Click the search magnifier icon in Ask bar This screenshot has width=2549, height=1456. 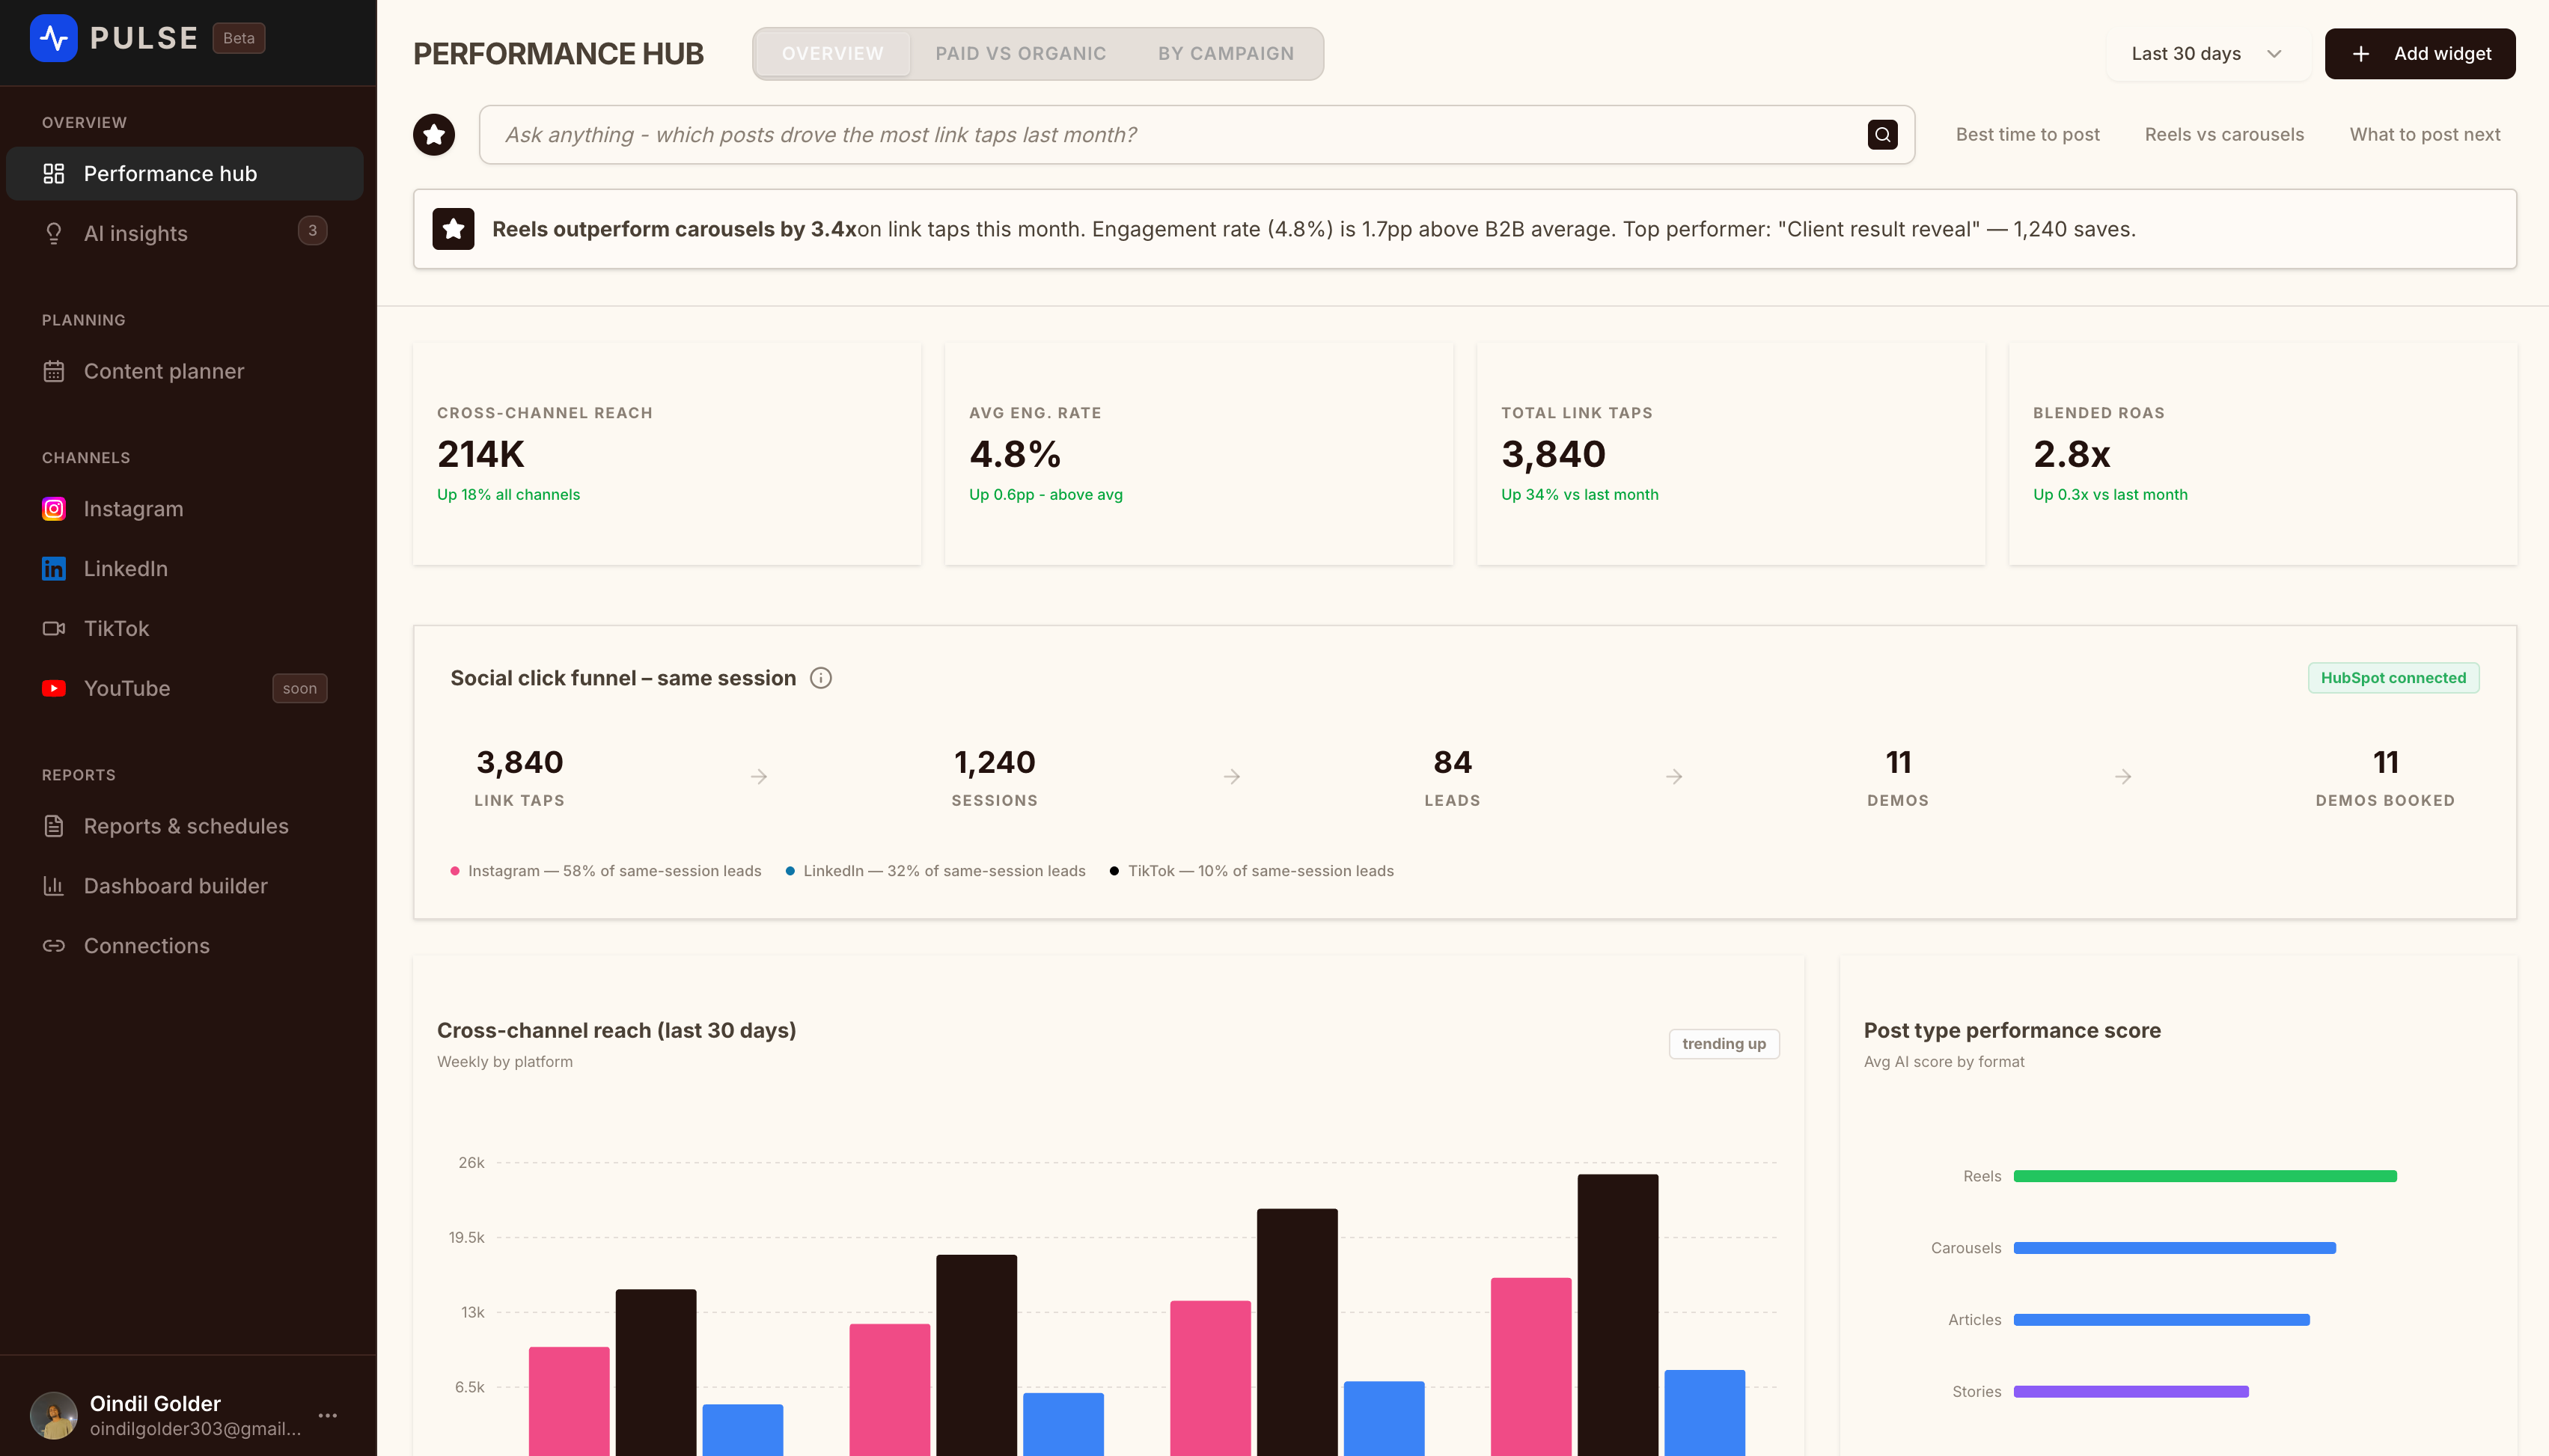(1882, 135)
